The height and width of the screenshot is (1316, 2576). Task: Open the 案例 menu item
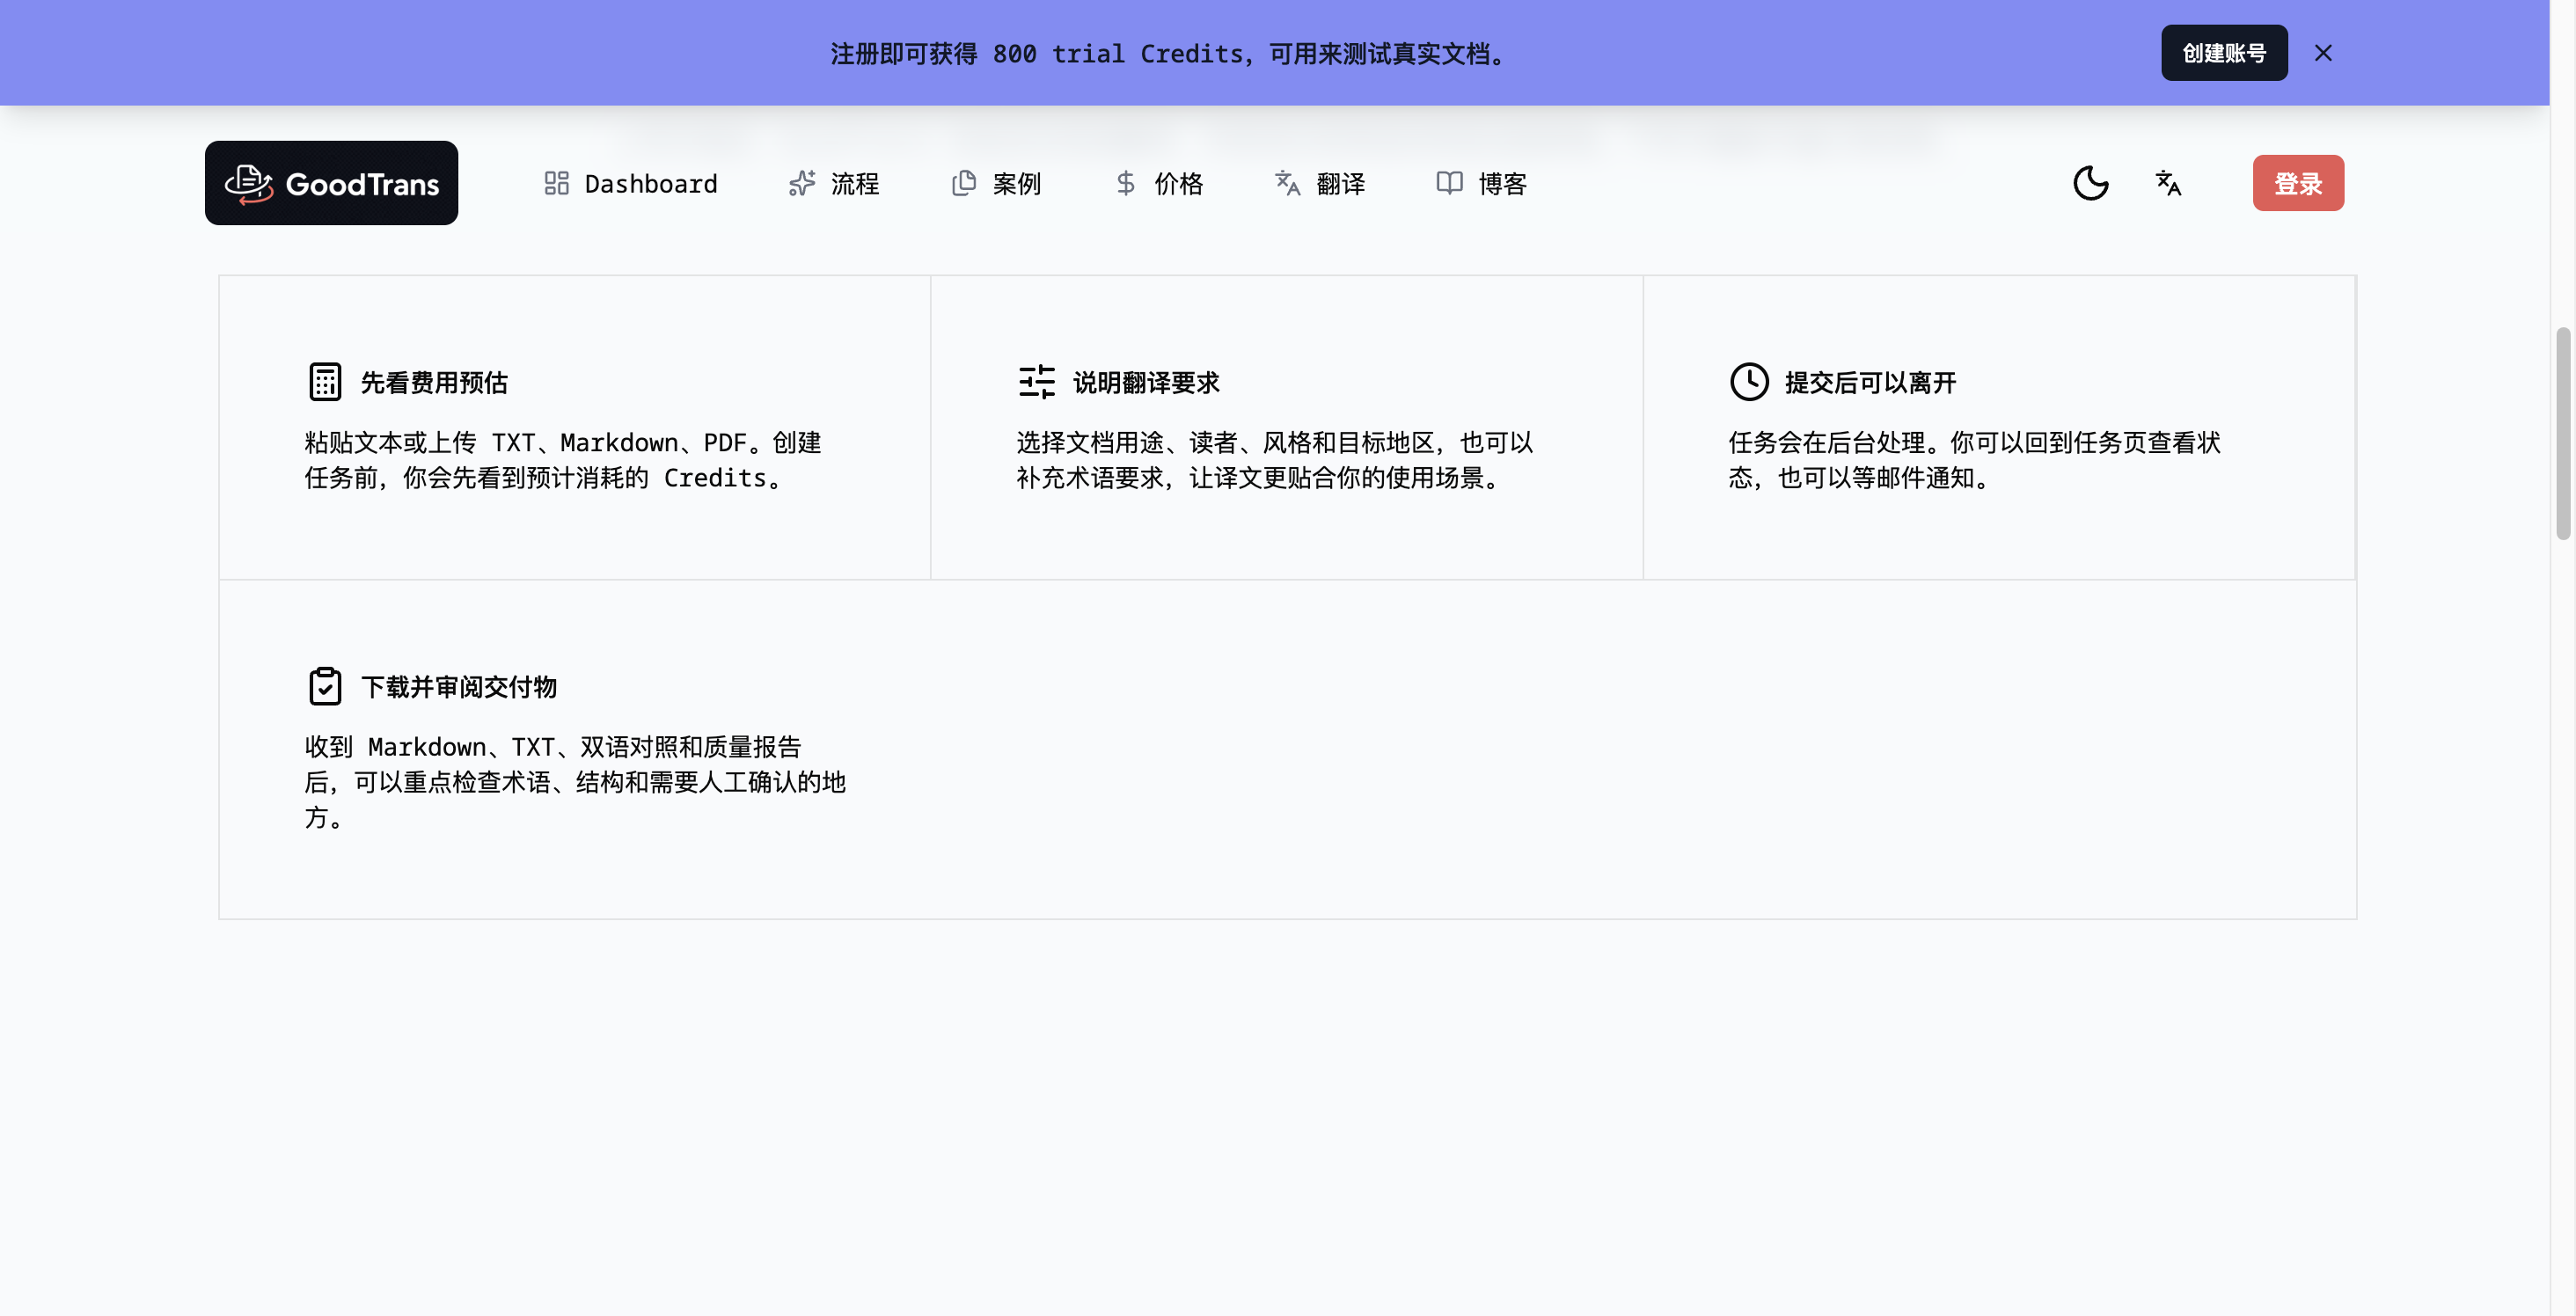pos(996,183)
